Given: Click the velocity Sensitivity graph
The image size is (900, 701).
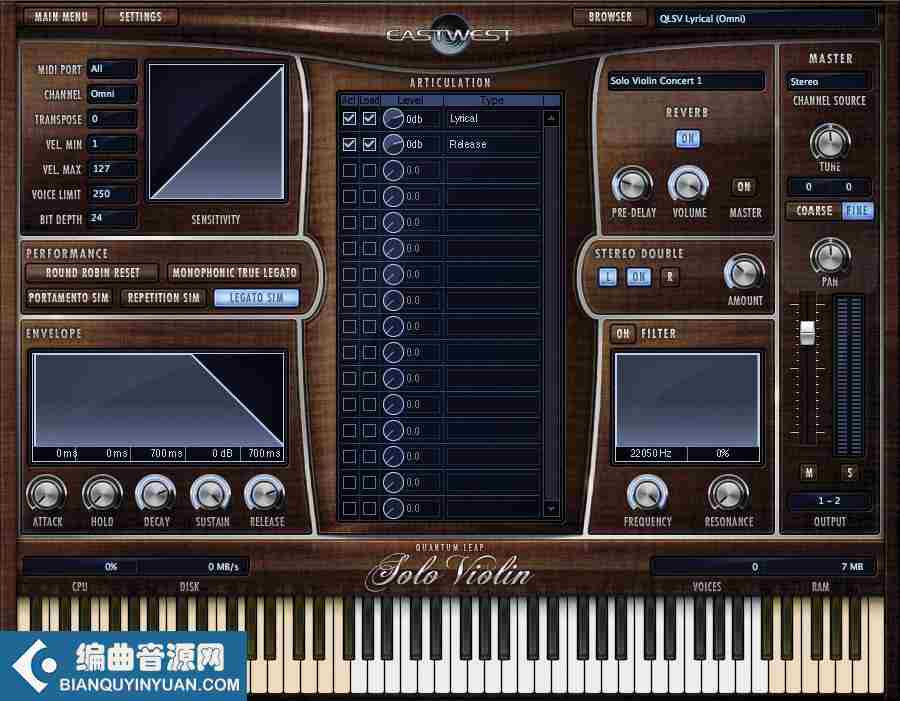Looking at the screenshot, I should coord(216,131).
